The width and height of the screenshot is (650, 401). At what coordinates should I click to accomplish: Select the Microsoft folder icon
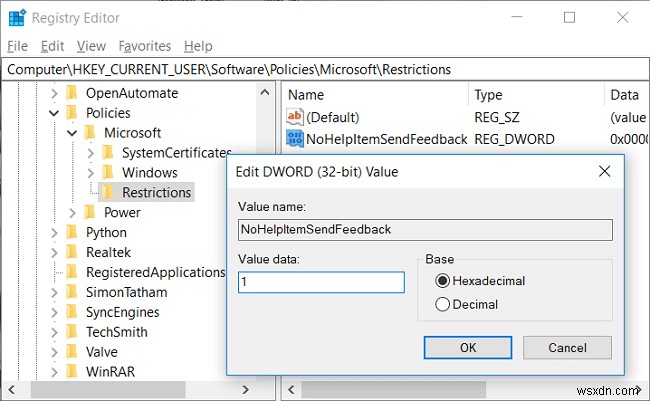coord(90,133)
